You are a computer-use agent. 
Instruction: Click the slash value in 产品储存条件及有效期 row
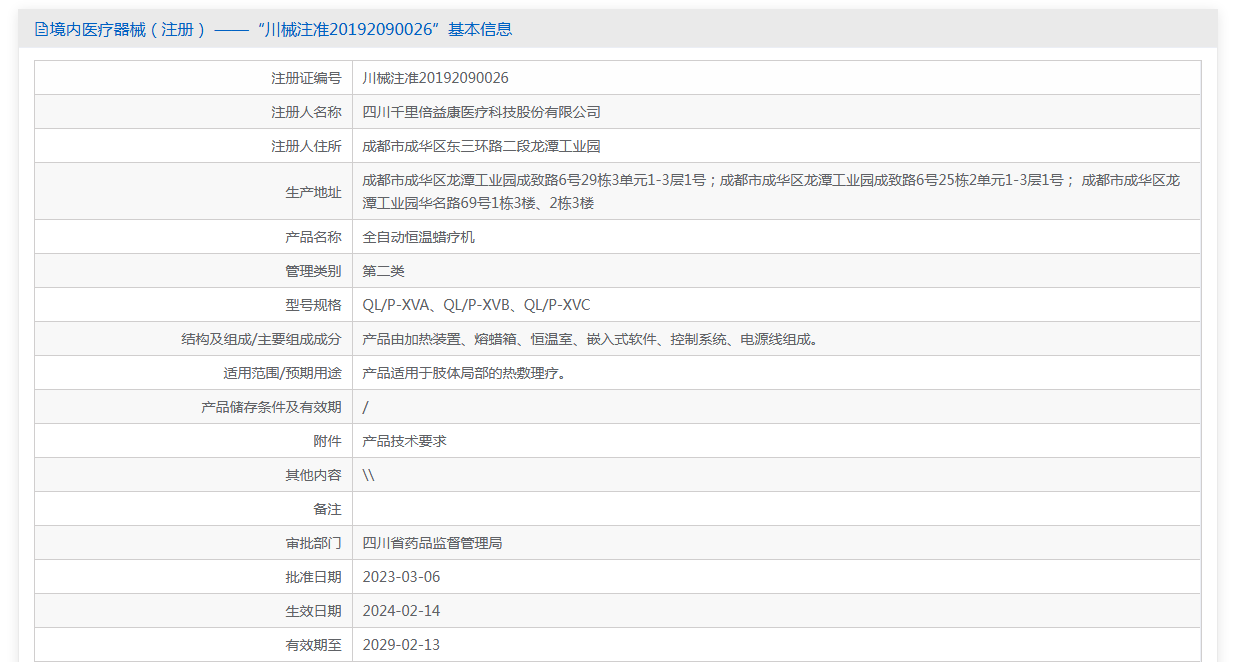(365, 407)
